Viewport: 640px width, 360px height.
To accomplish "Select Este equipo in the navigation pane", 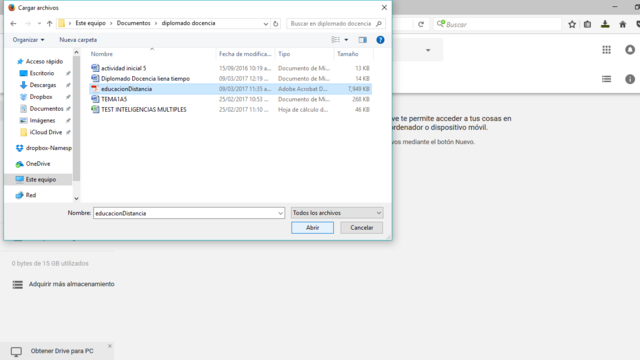I will tap(41, 179).
